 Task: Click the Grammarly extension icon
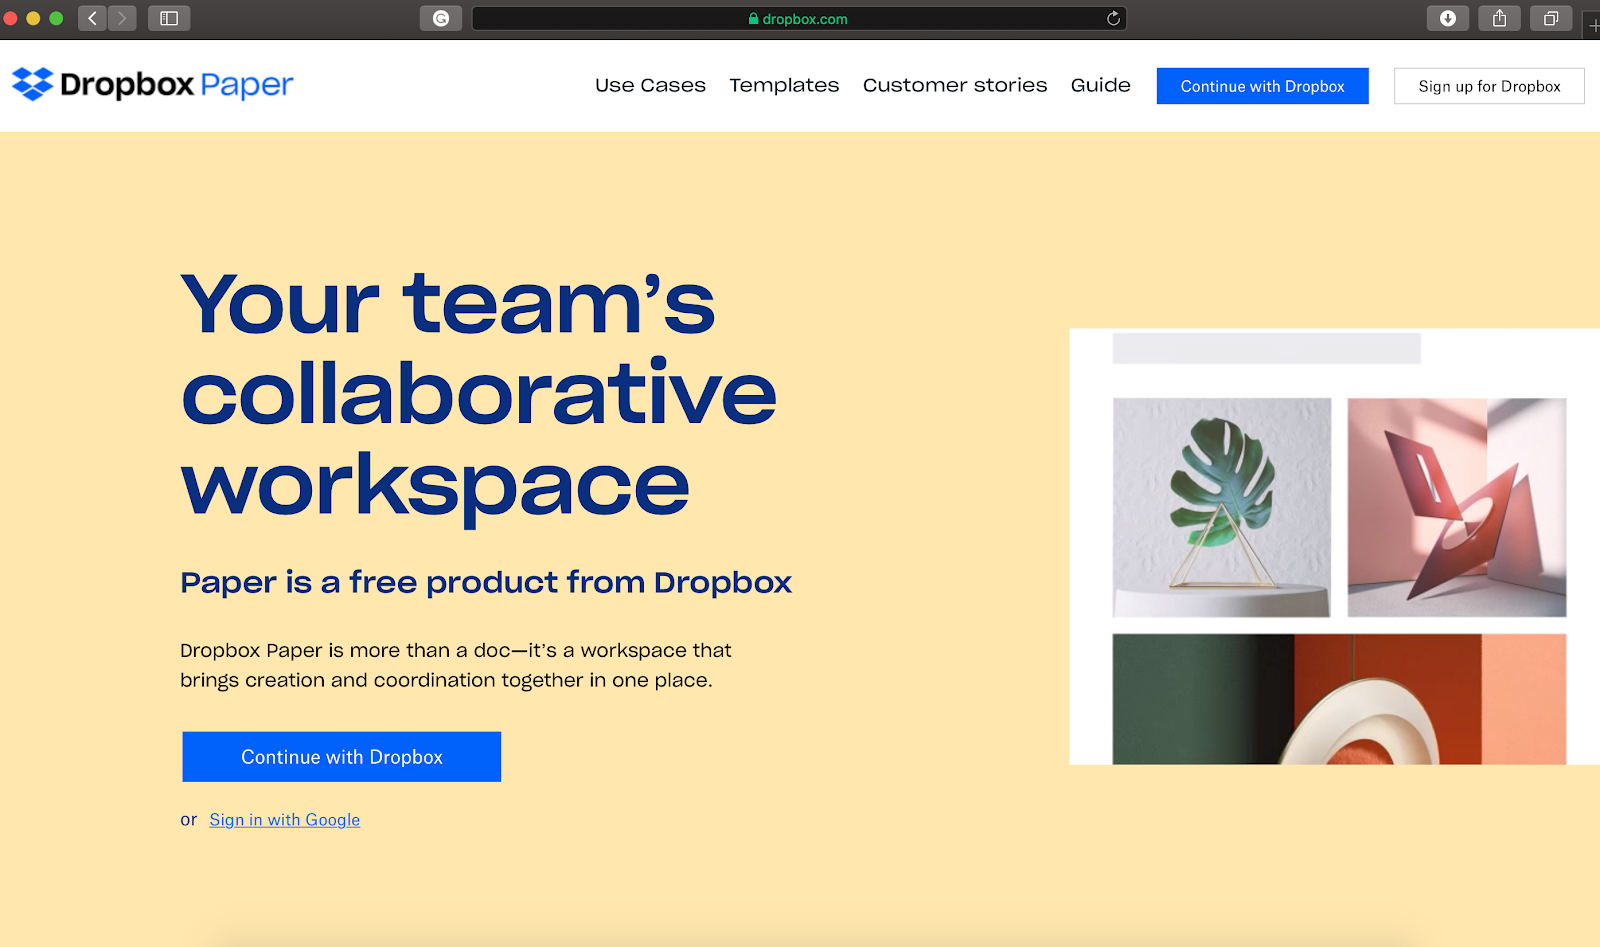pyautogui.click(x=441, y=18)
